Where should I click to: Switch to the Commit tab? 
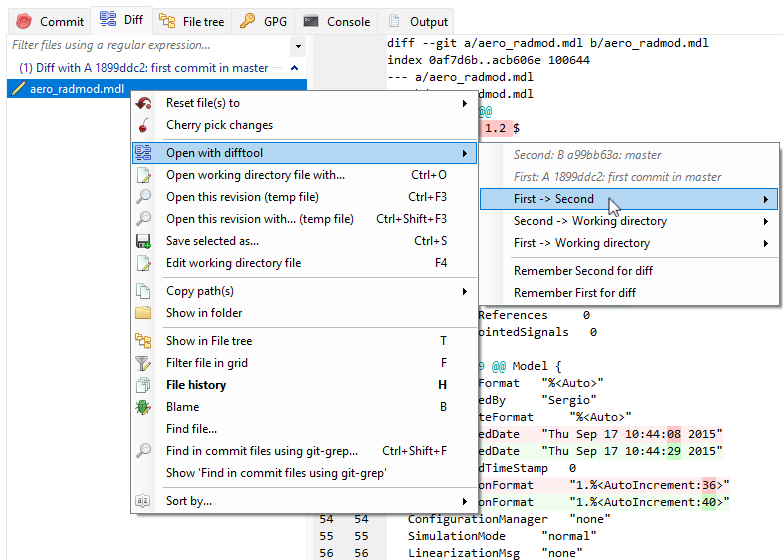[x=50, y=21]
